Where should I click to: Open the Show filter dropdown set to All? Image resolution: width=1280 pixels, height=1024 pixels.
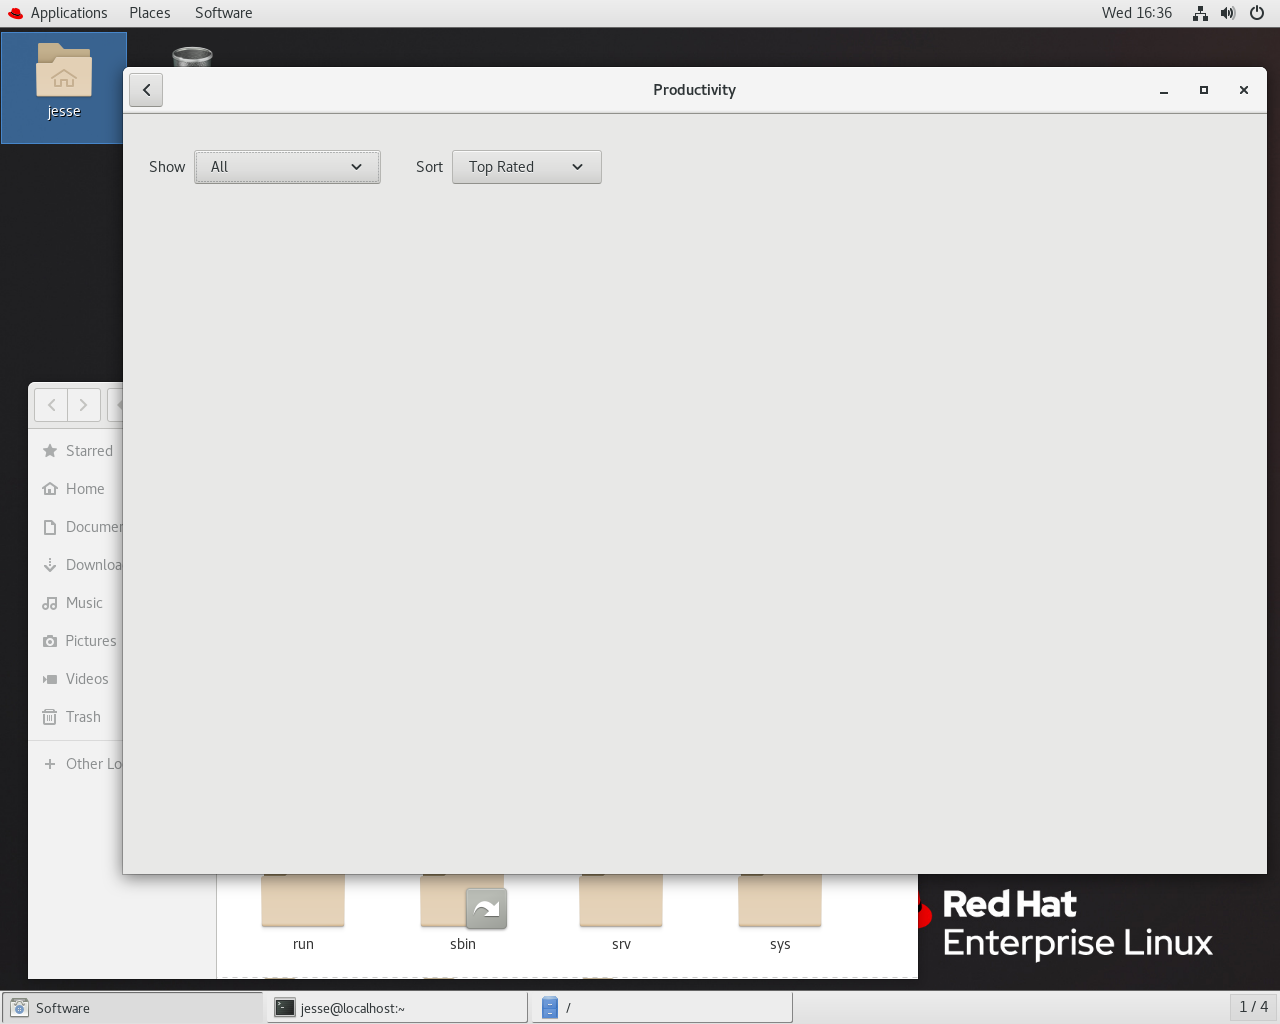[x=287, y=167]
